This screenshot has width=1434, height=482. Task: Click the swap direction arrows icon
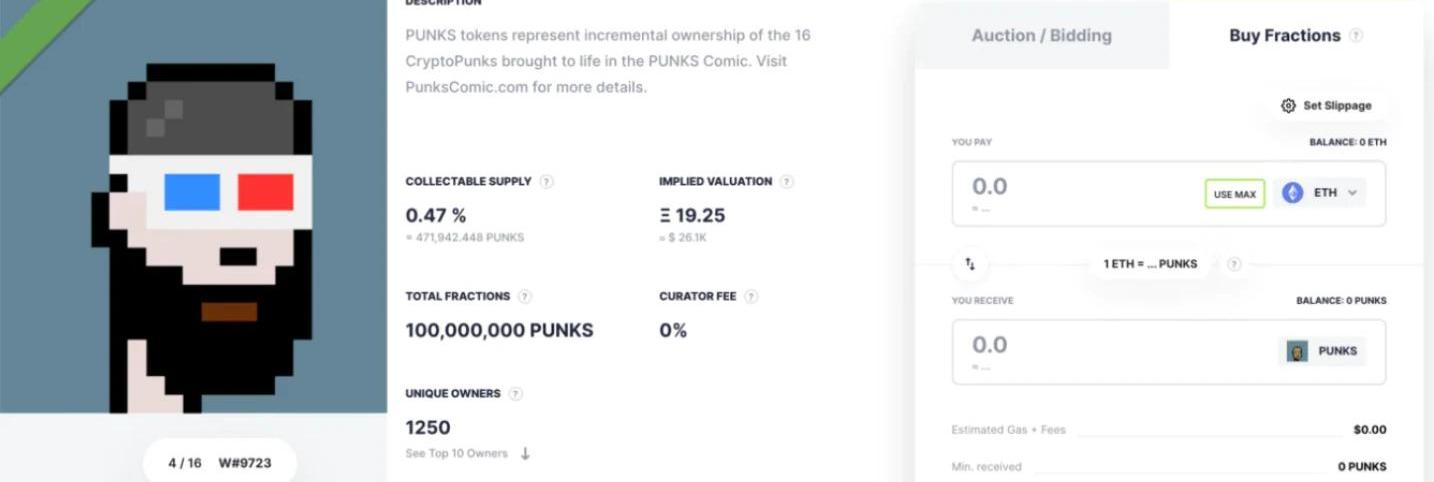click(970, 264)
